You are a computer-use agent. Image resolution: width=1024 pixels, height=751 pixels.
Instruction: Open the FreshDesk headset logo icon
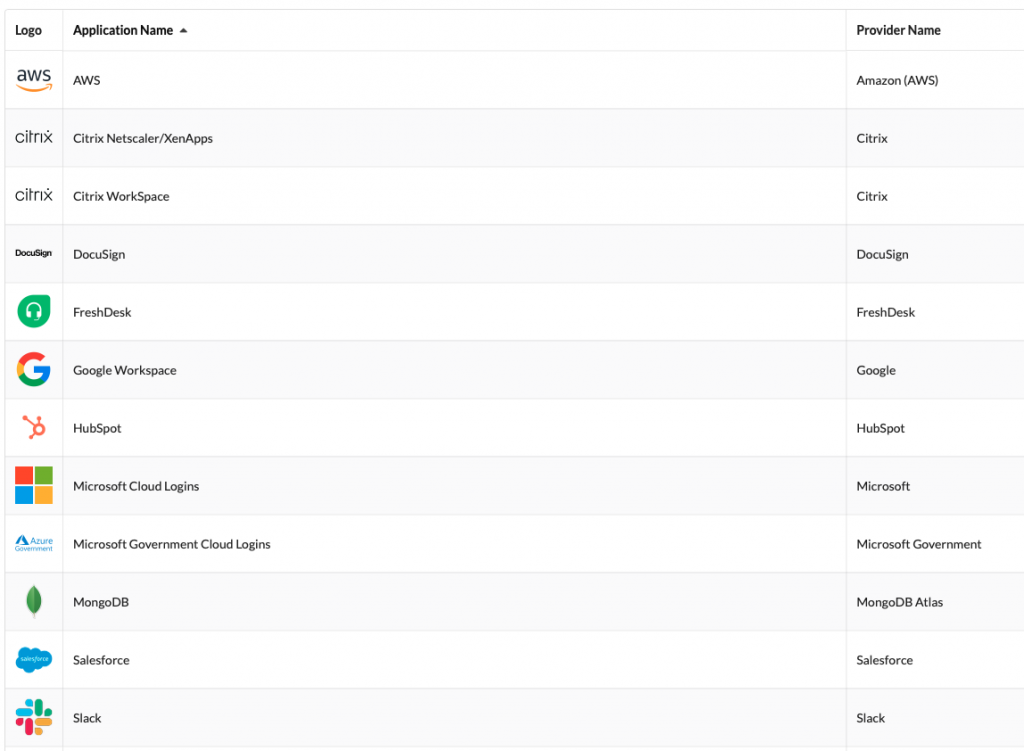(34, 311)
